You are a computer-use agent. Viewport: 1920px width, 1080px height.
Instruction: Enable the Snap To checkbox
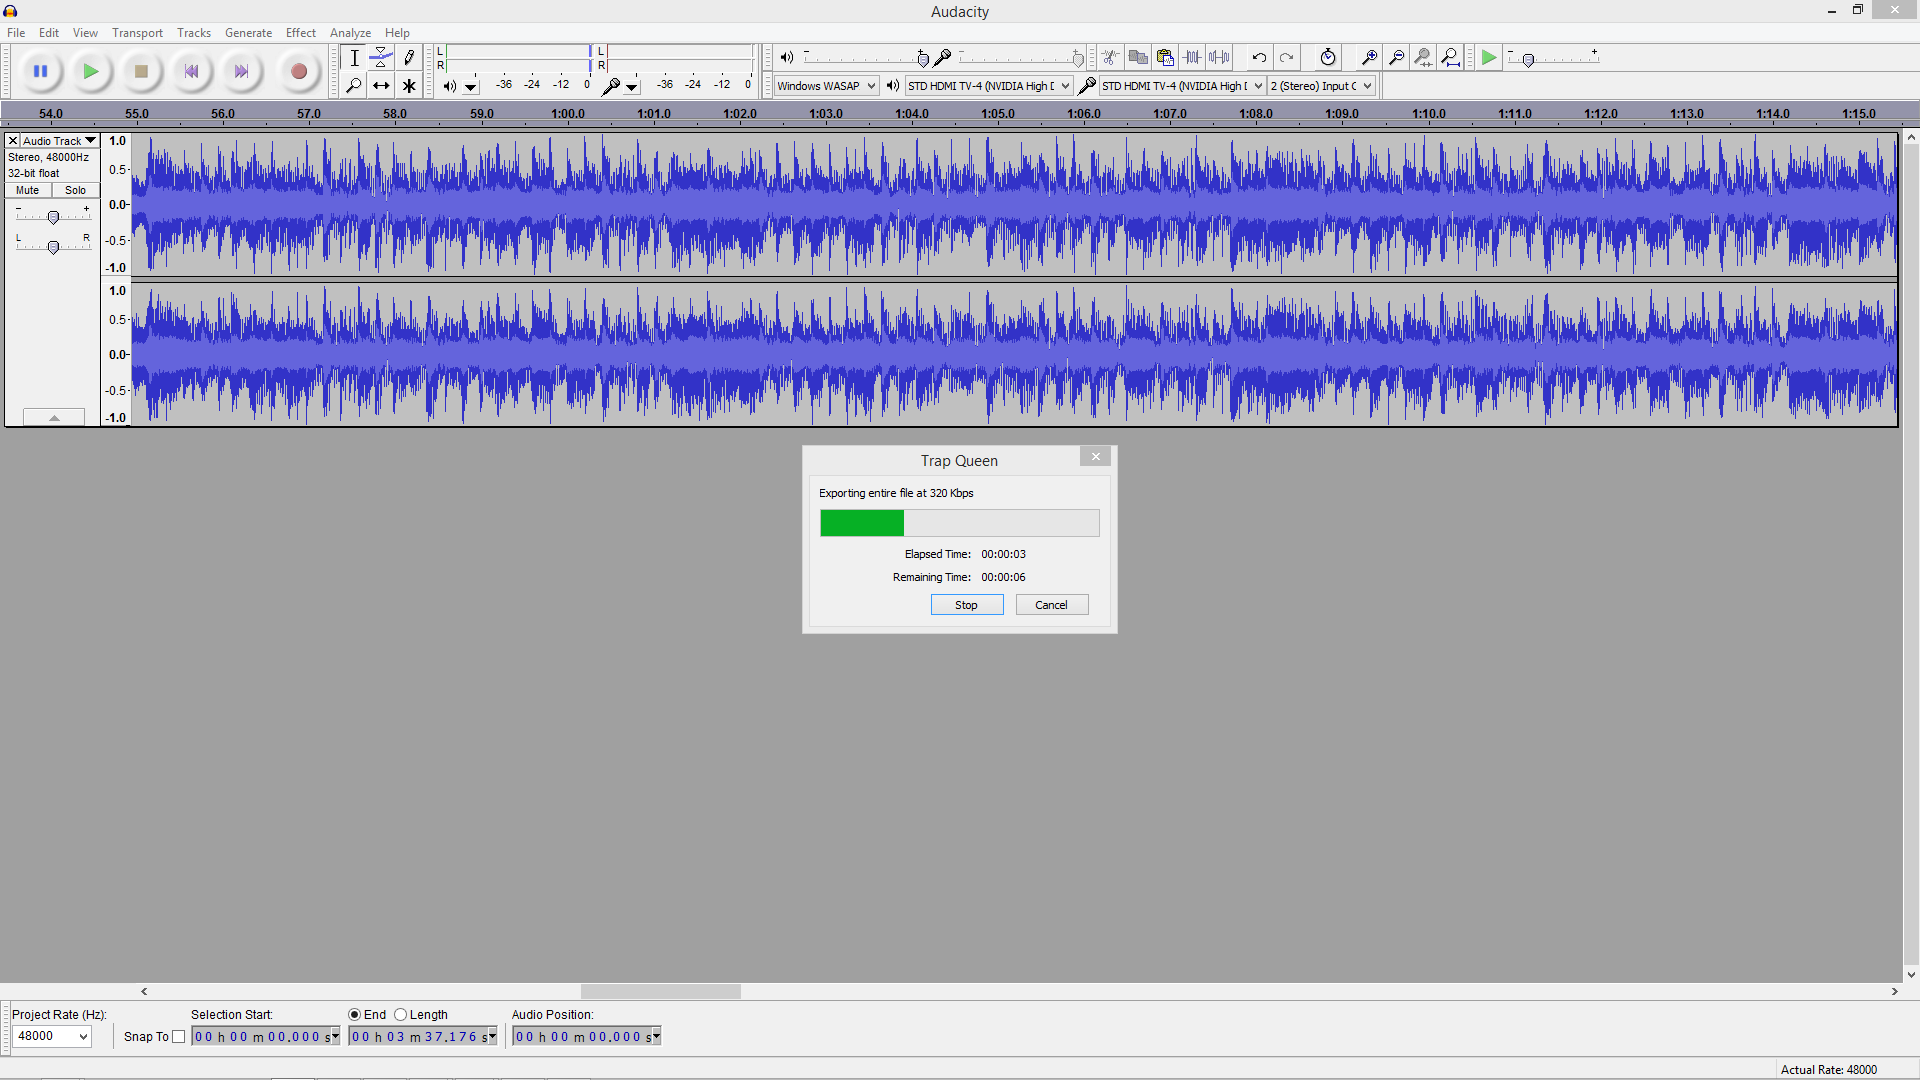179,1037
